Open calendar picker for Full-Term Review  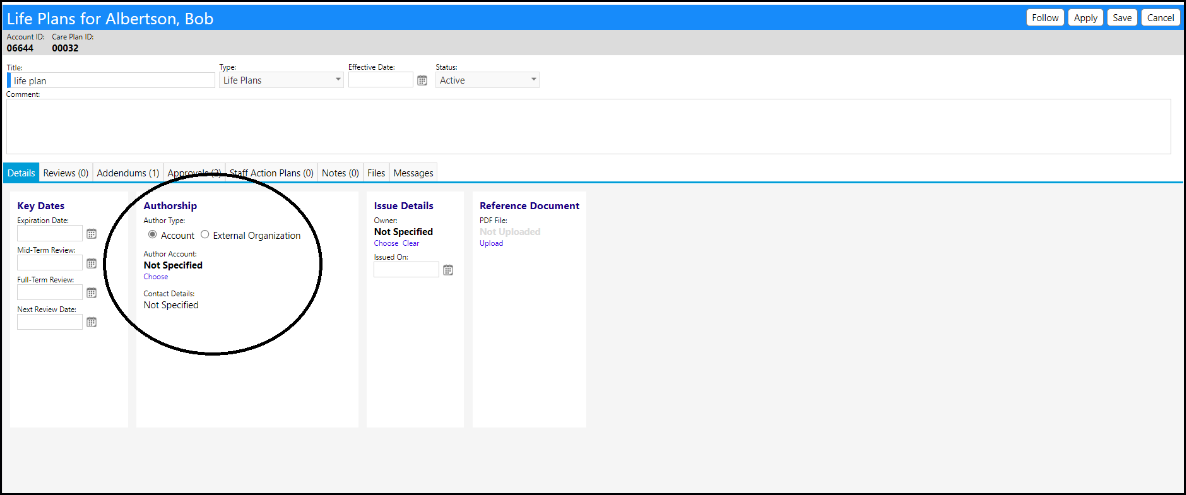(x=92, y=293)
